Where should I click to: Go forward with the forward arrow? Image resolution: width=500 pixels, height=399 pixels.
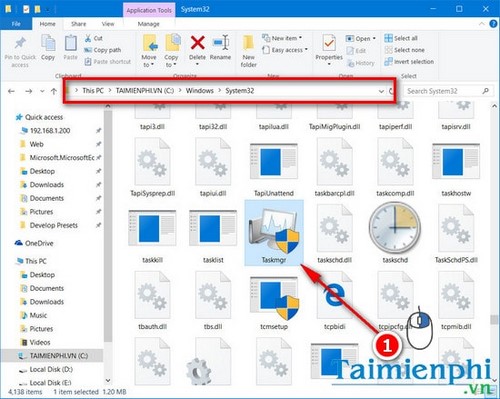(x=29, y=91)
